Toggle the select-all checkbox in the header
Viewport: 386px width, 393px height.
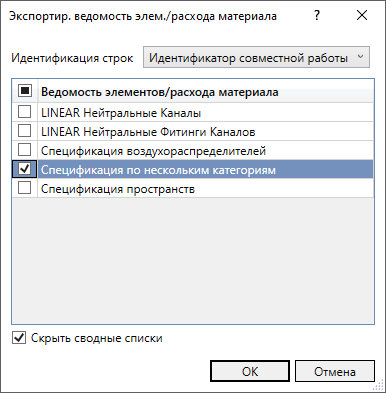click(25, 91)
